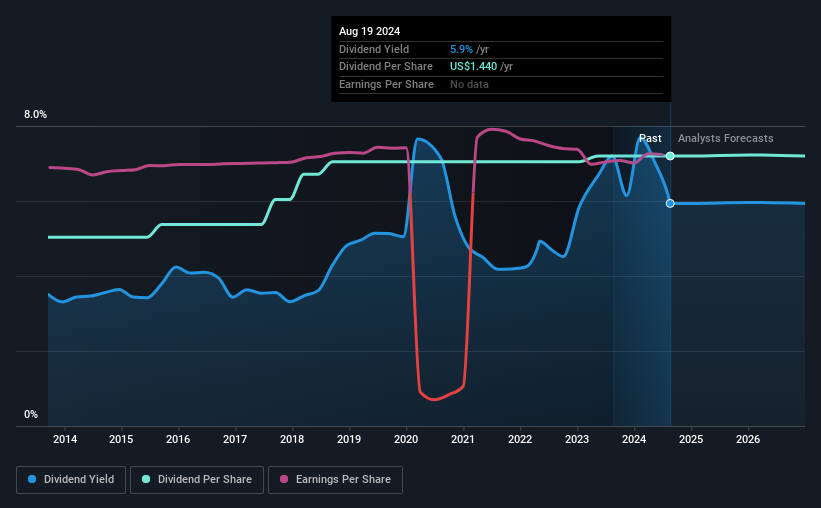The width and height of the screenshot is (821, 508).
Task: Select the teal dividend per share marker at Aug 2024
Action: tap(670, 156)
